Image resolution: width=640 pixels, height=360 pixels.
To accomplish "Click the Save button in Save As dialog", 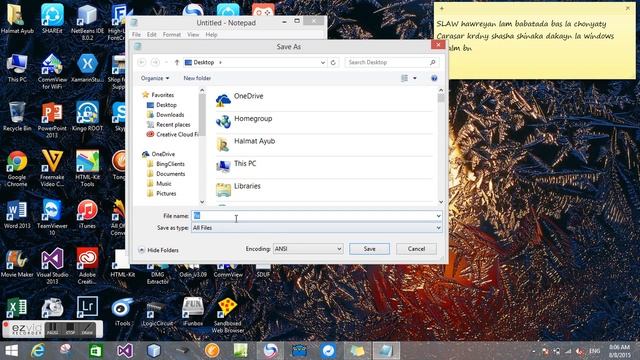I will (x=369, y=249).
